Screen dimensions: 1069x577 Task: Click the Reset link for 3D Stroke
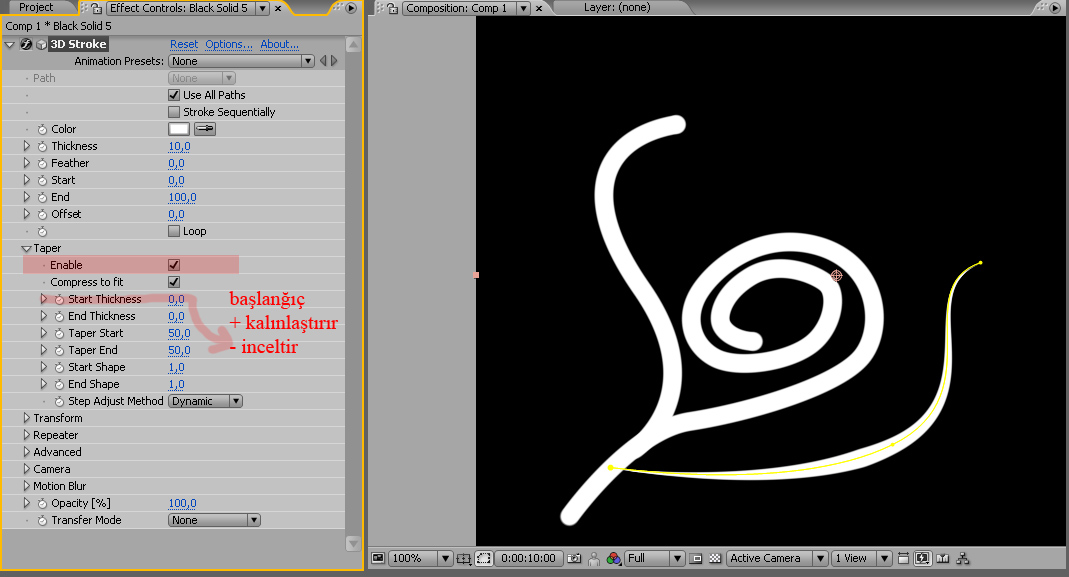(x=184, y=44)
